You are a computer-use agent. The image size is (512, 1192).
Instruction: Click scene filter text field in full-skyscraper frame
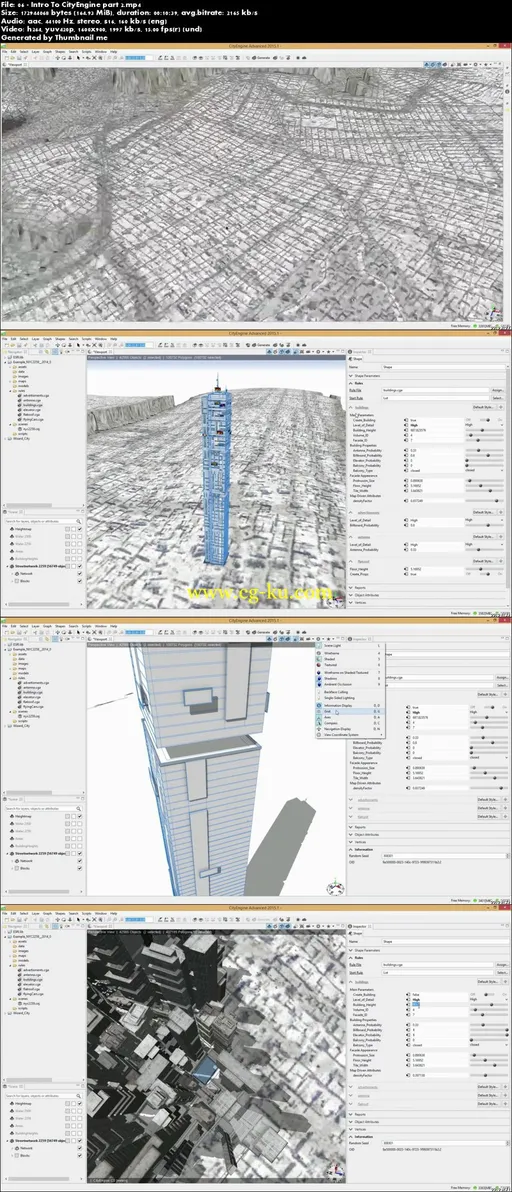pos(43,522)
